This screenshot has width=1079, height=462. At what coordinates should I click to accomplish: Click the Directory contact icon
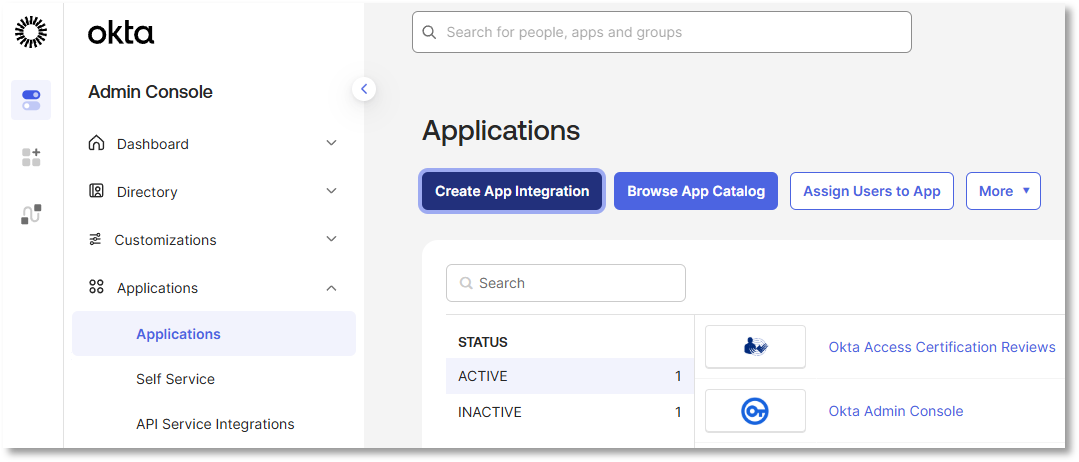click(x=96, y=191)
